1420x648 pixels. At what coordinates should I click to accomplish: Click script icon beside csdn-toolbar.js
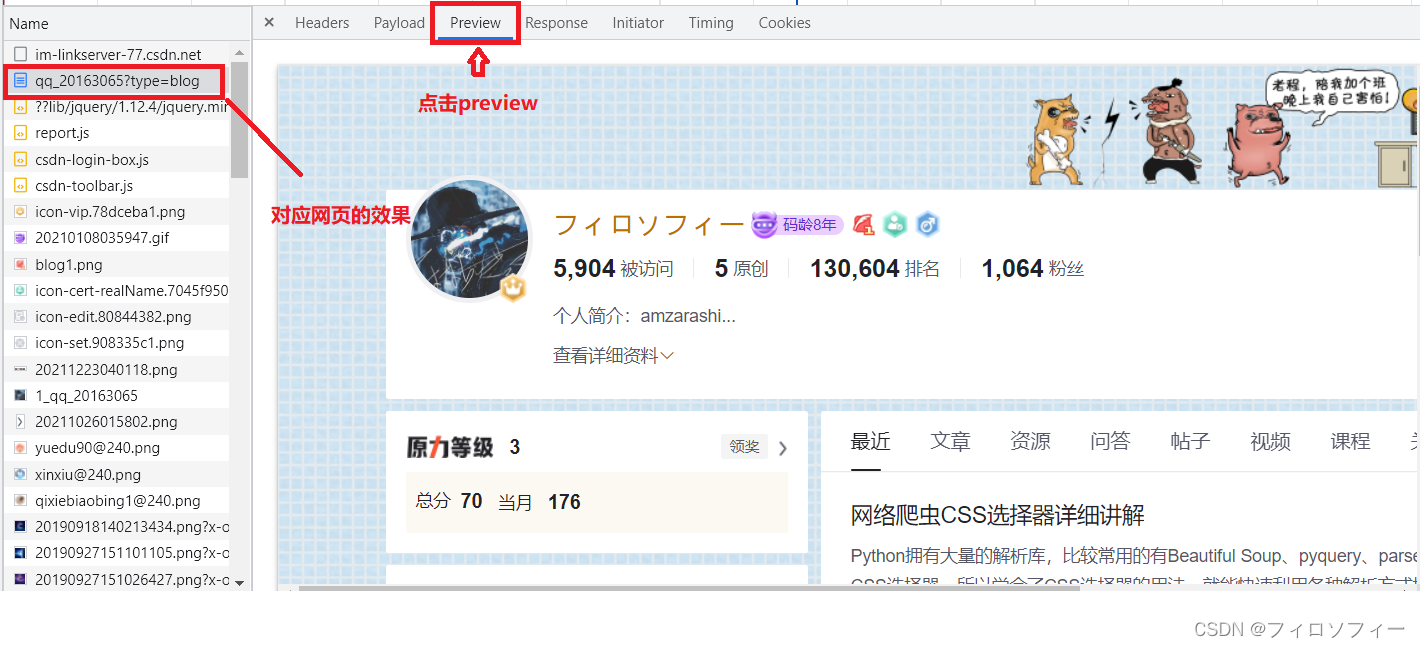click(20, 185)
